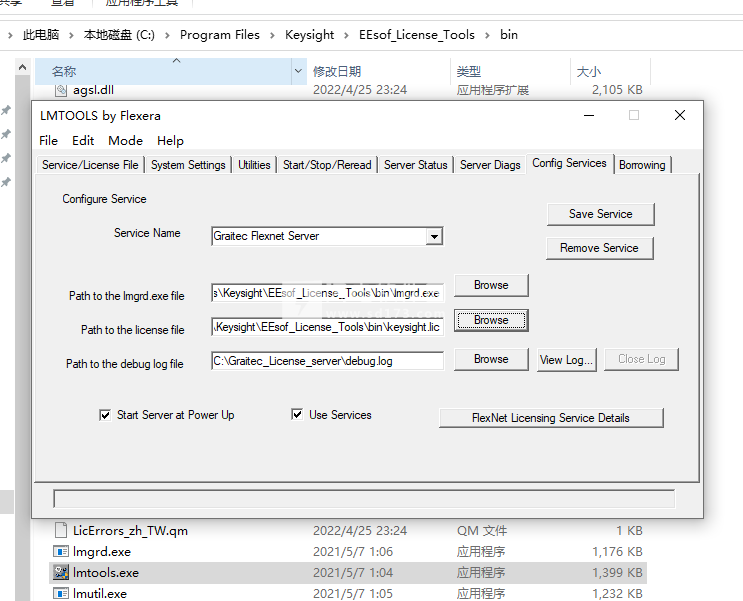Click the breadcrumb chevron after 本地磁盘 (C:)
743x601 pixels.
click(167, 36)
